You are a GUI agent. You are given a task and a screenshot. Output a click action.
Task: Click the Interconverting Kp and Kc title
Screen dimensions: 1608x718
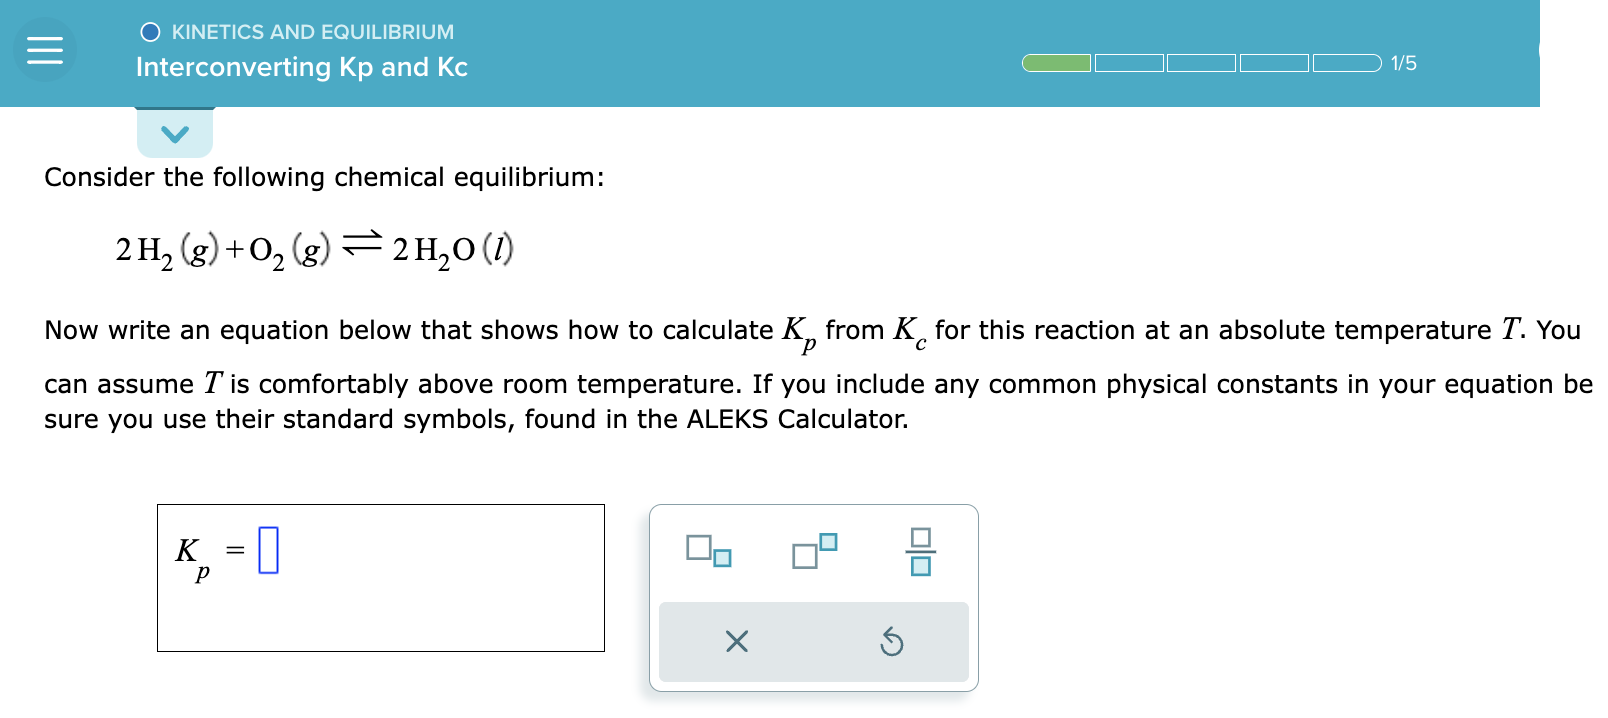click(301, 68)
